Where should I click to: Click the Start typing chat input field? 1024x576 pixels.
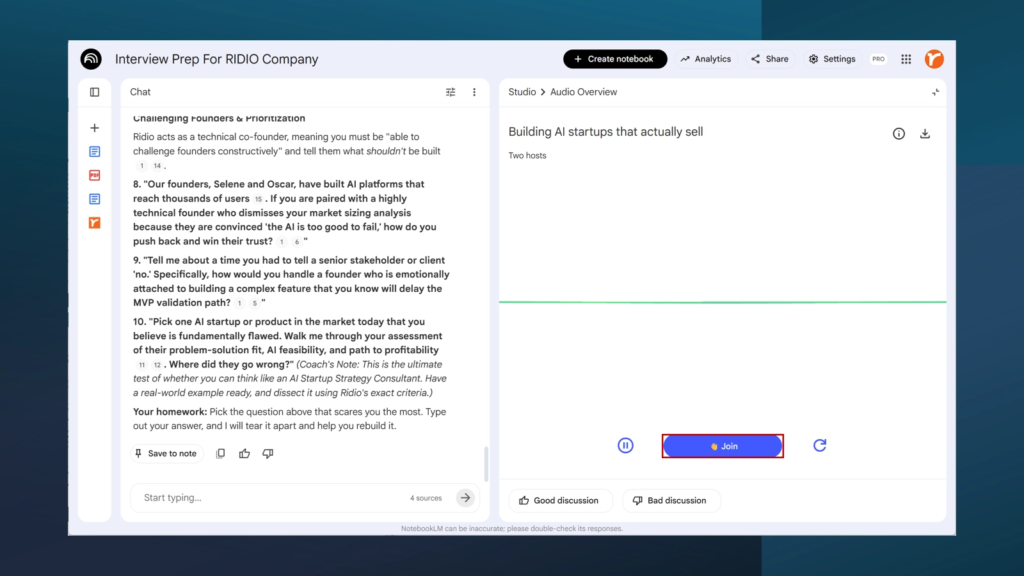pos(270,498)
